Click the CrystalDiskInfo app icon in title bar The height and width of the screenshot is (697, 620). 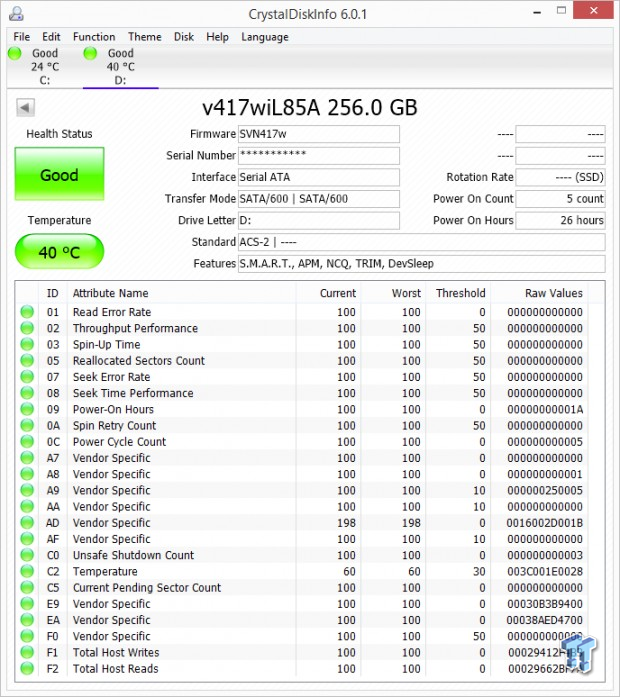coord(16,13)
